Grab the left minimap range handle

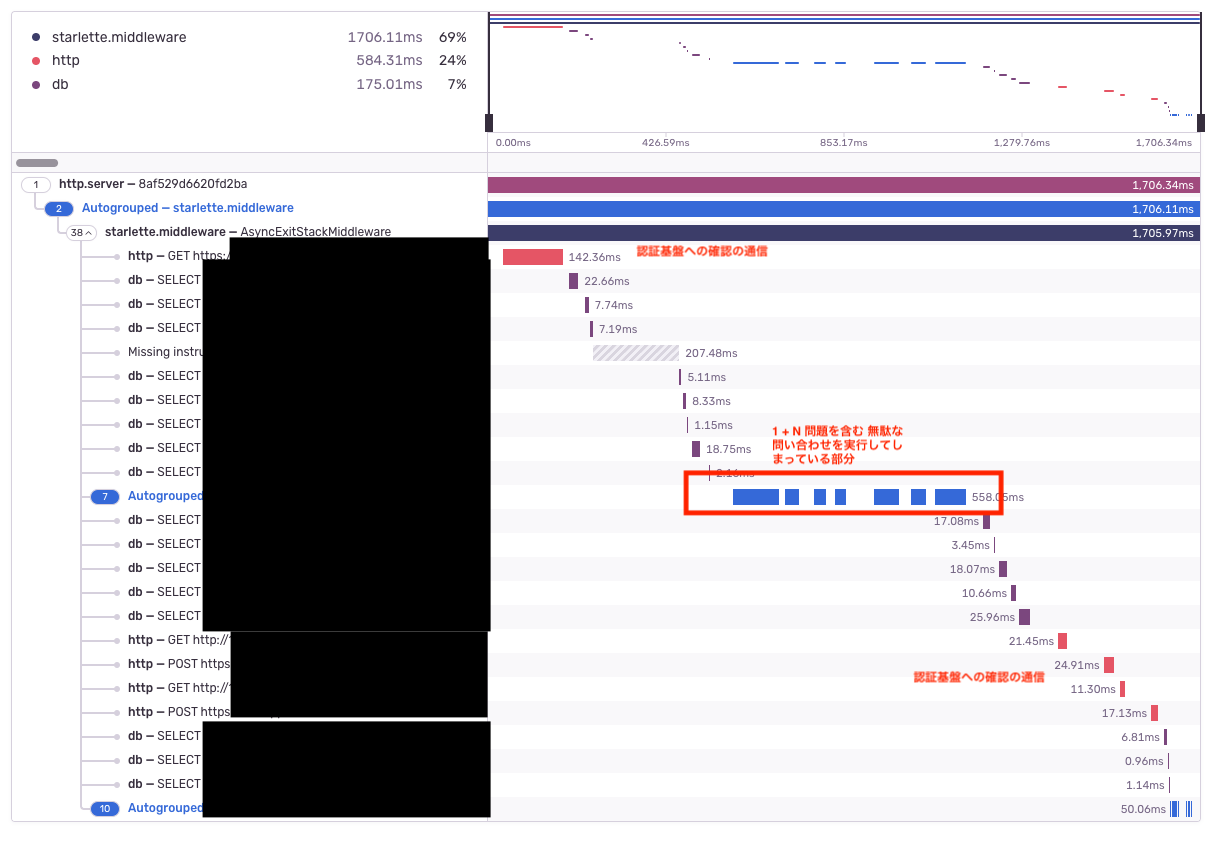[489, 123]
